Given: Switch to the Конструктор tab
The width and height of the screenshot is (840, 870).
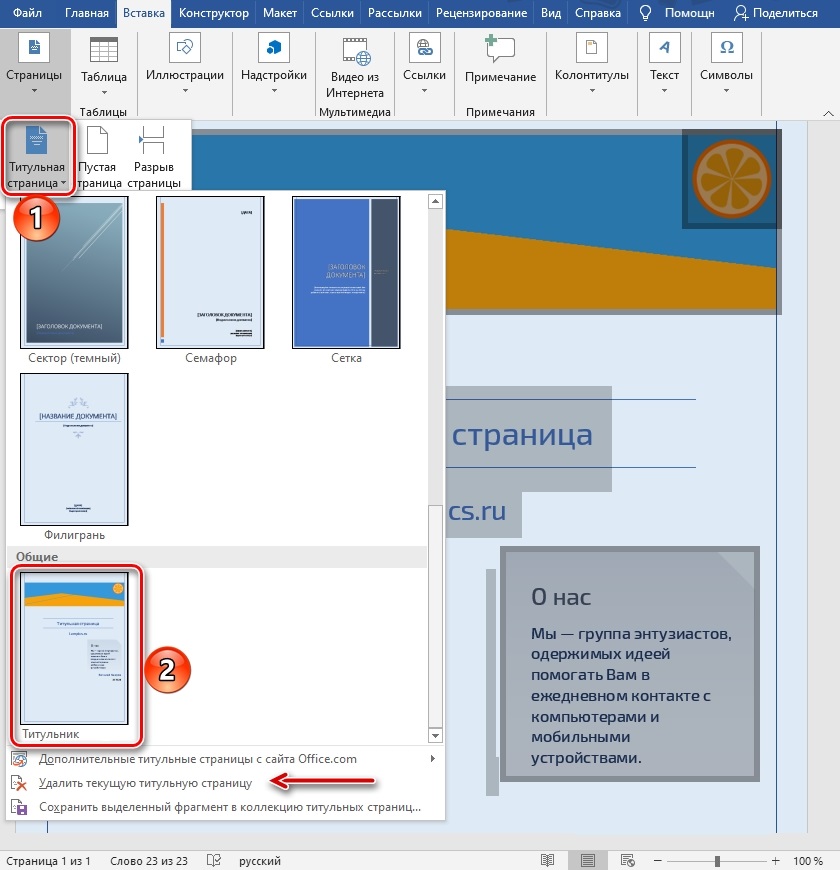Looking at the screenshot, I should tap(214, 14).
